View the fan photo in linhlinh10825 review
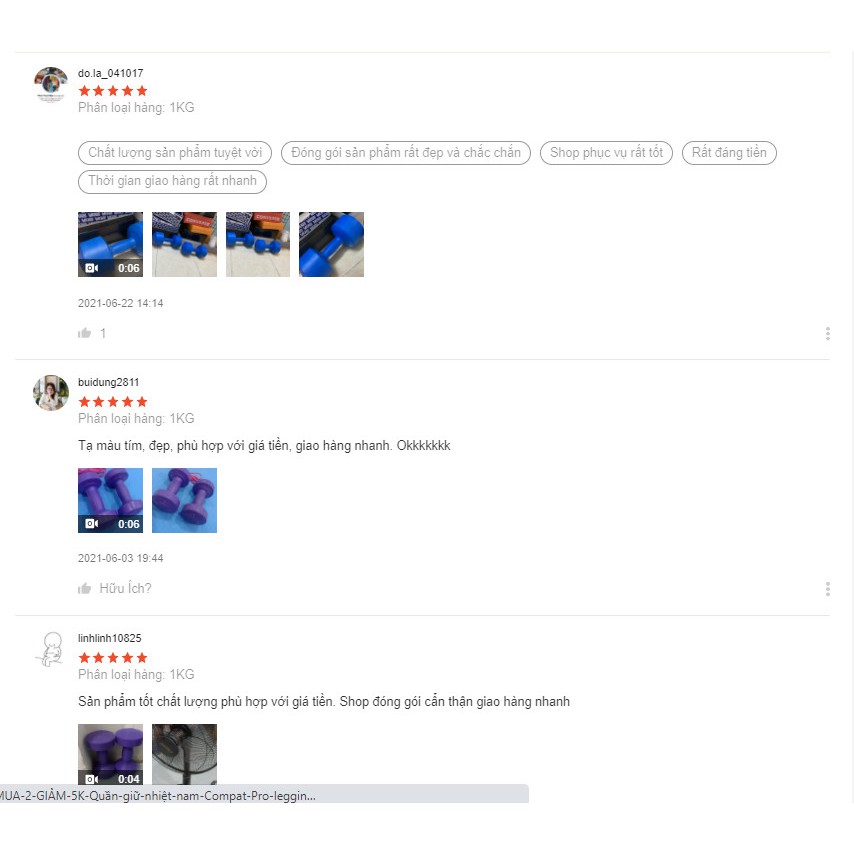The height and width of the screenshot is (854, 854). [x=184, y=754]
